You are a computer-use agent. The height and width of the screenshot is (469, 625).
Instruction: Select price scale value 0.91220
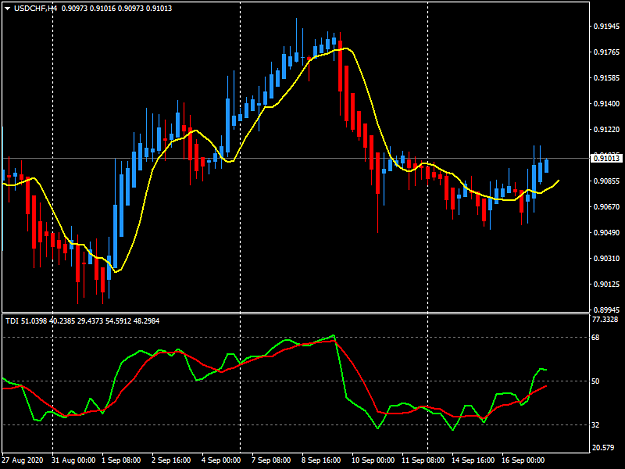coord(607,130)
